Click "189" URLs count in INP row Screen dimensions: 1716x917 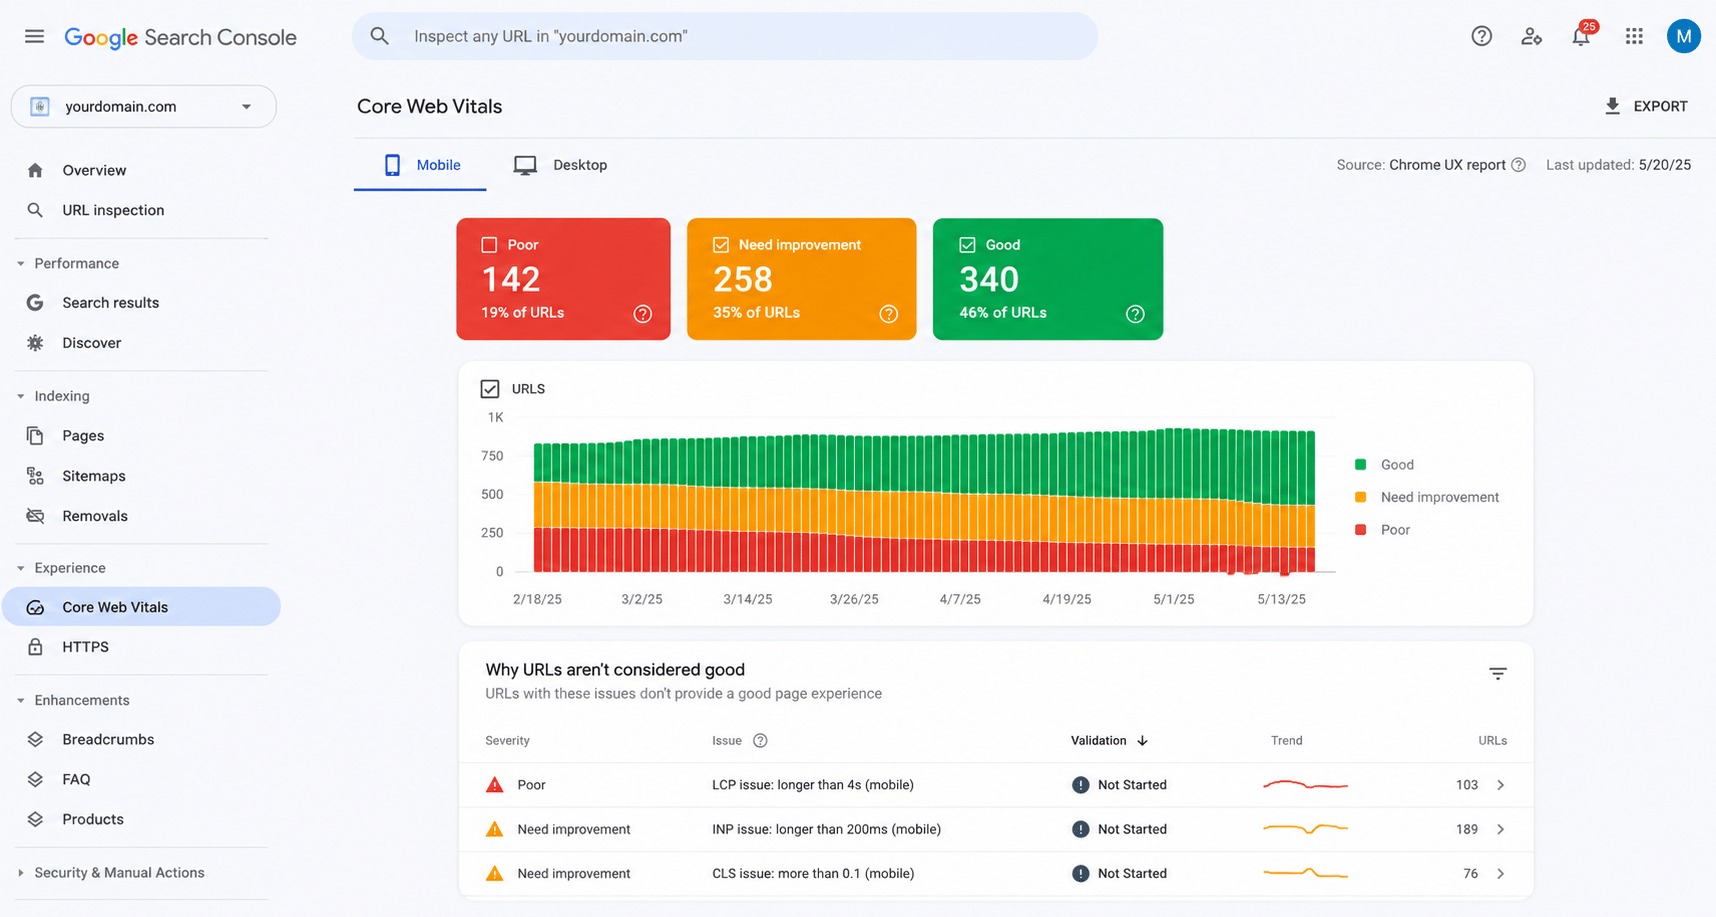click(x=1467, y=829)
